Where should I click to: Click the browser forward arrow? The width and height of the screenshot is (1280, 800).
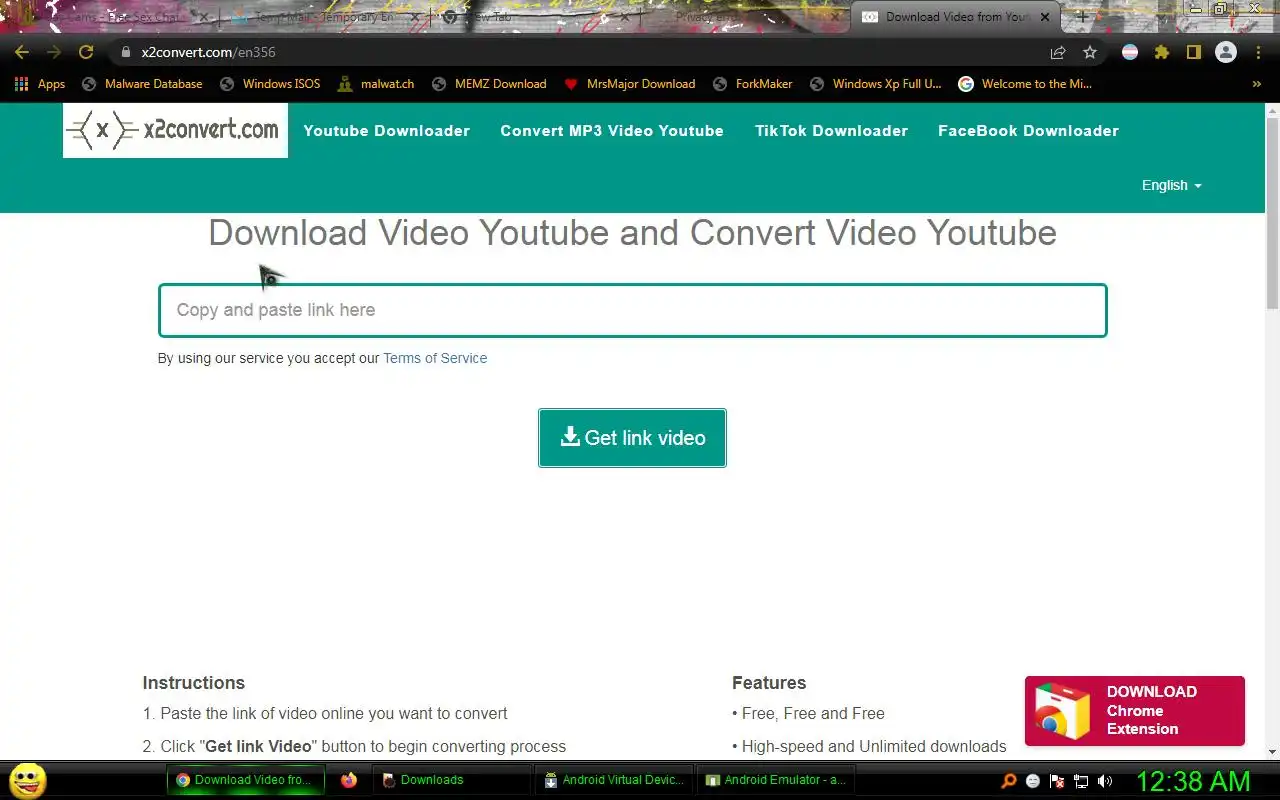point(54,52)
